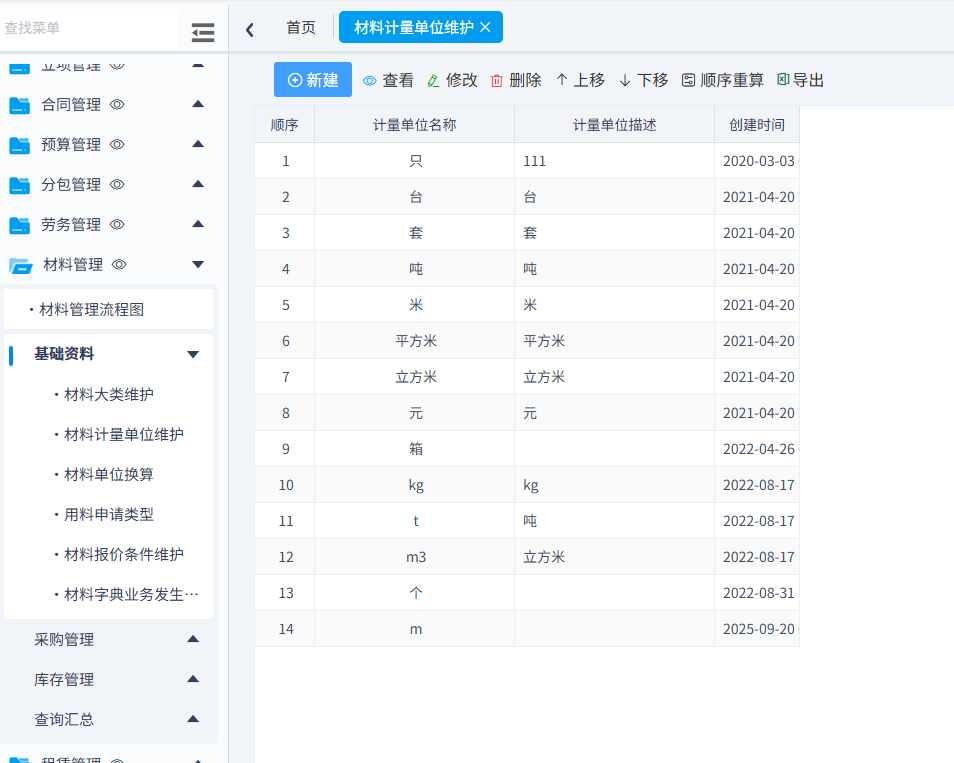This screenshot has height=763, width=954.
Task: Select the row with name 元
Action: pos(527,413)
